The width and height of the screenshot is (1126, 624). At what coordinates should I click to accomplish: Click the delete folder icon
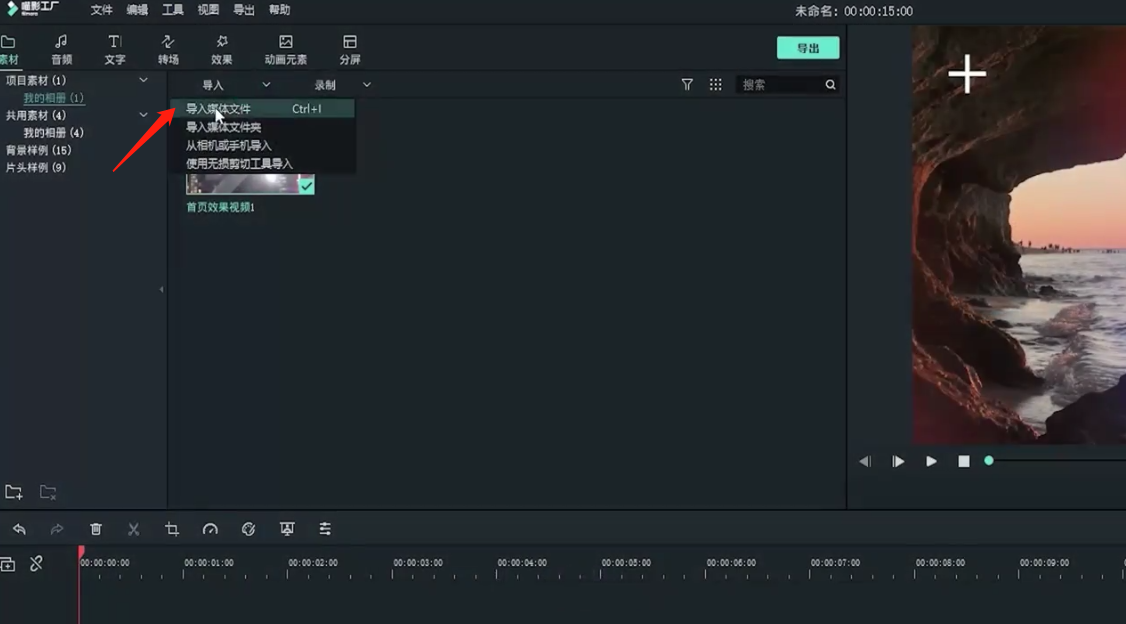coord(47,493)
